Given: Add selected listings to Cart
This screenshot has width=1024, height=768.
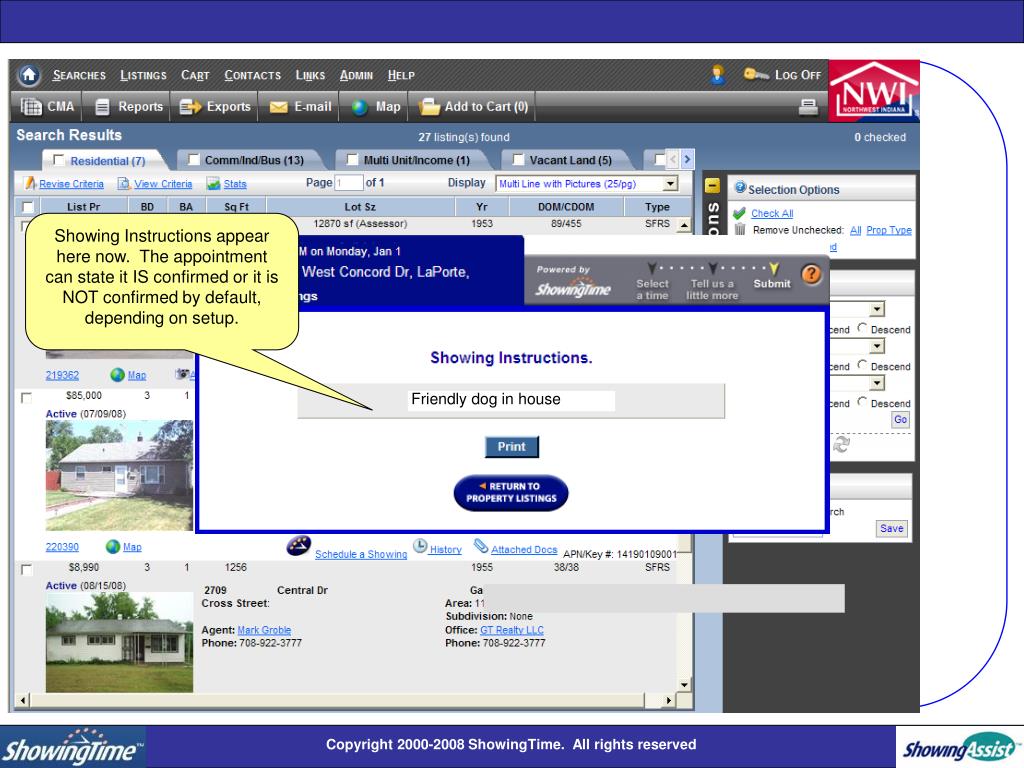Looking at the screenshot, I should point(473,106).
